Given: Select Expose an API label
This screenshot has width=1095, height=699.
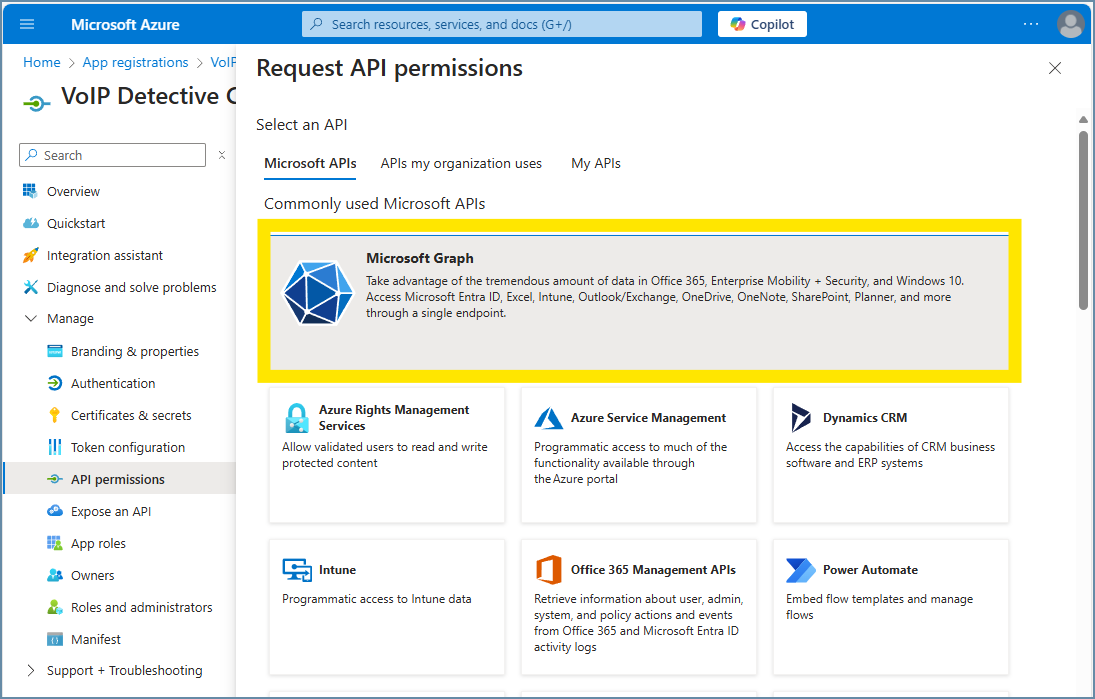Looking at the screenshot, I should 111,511.
